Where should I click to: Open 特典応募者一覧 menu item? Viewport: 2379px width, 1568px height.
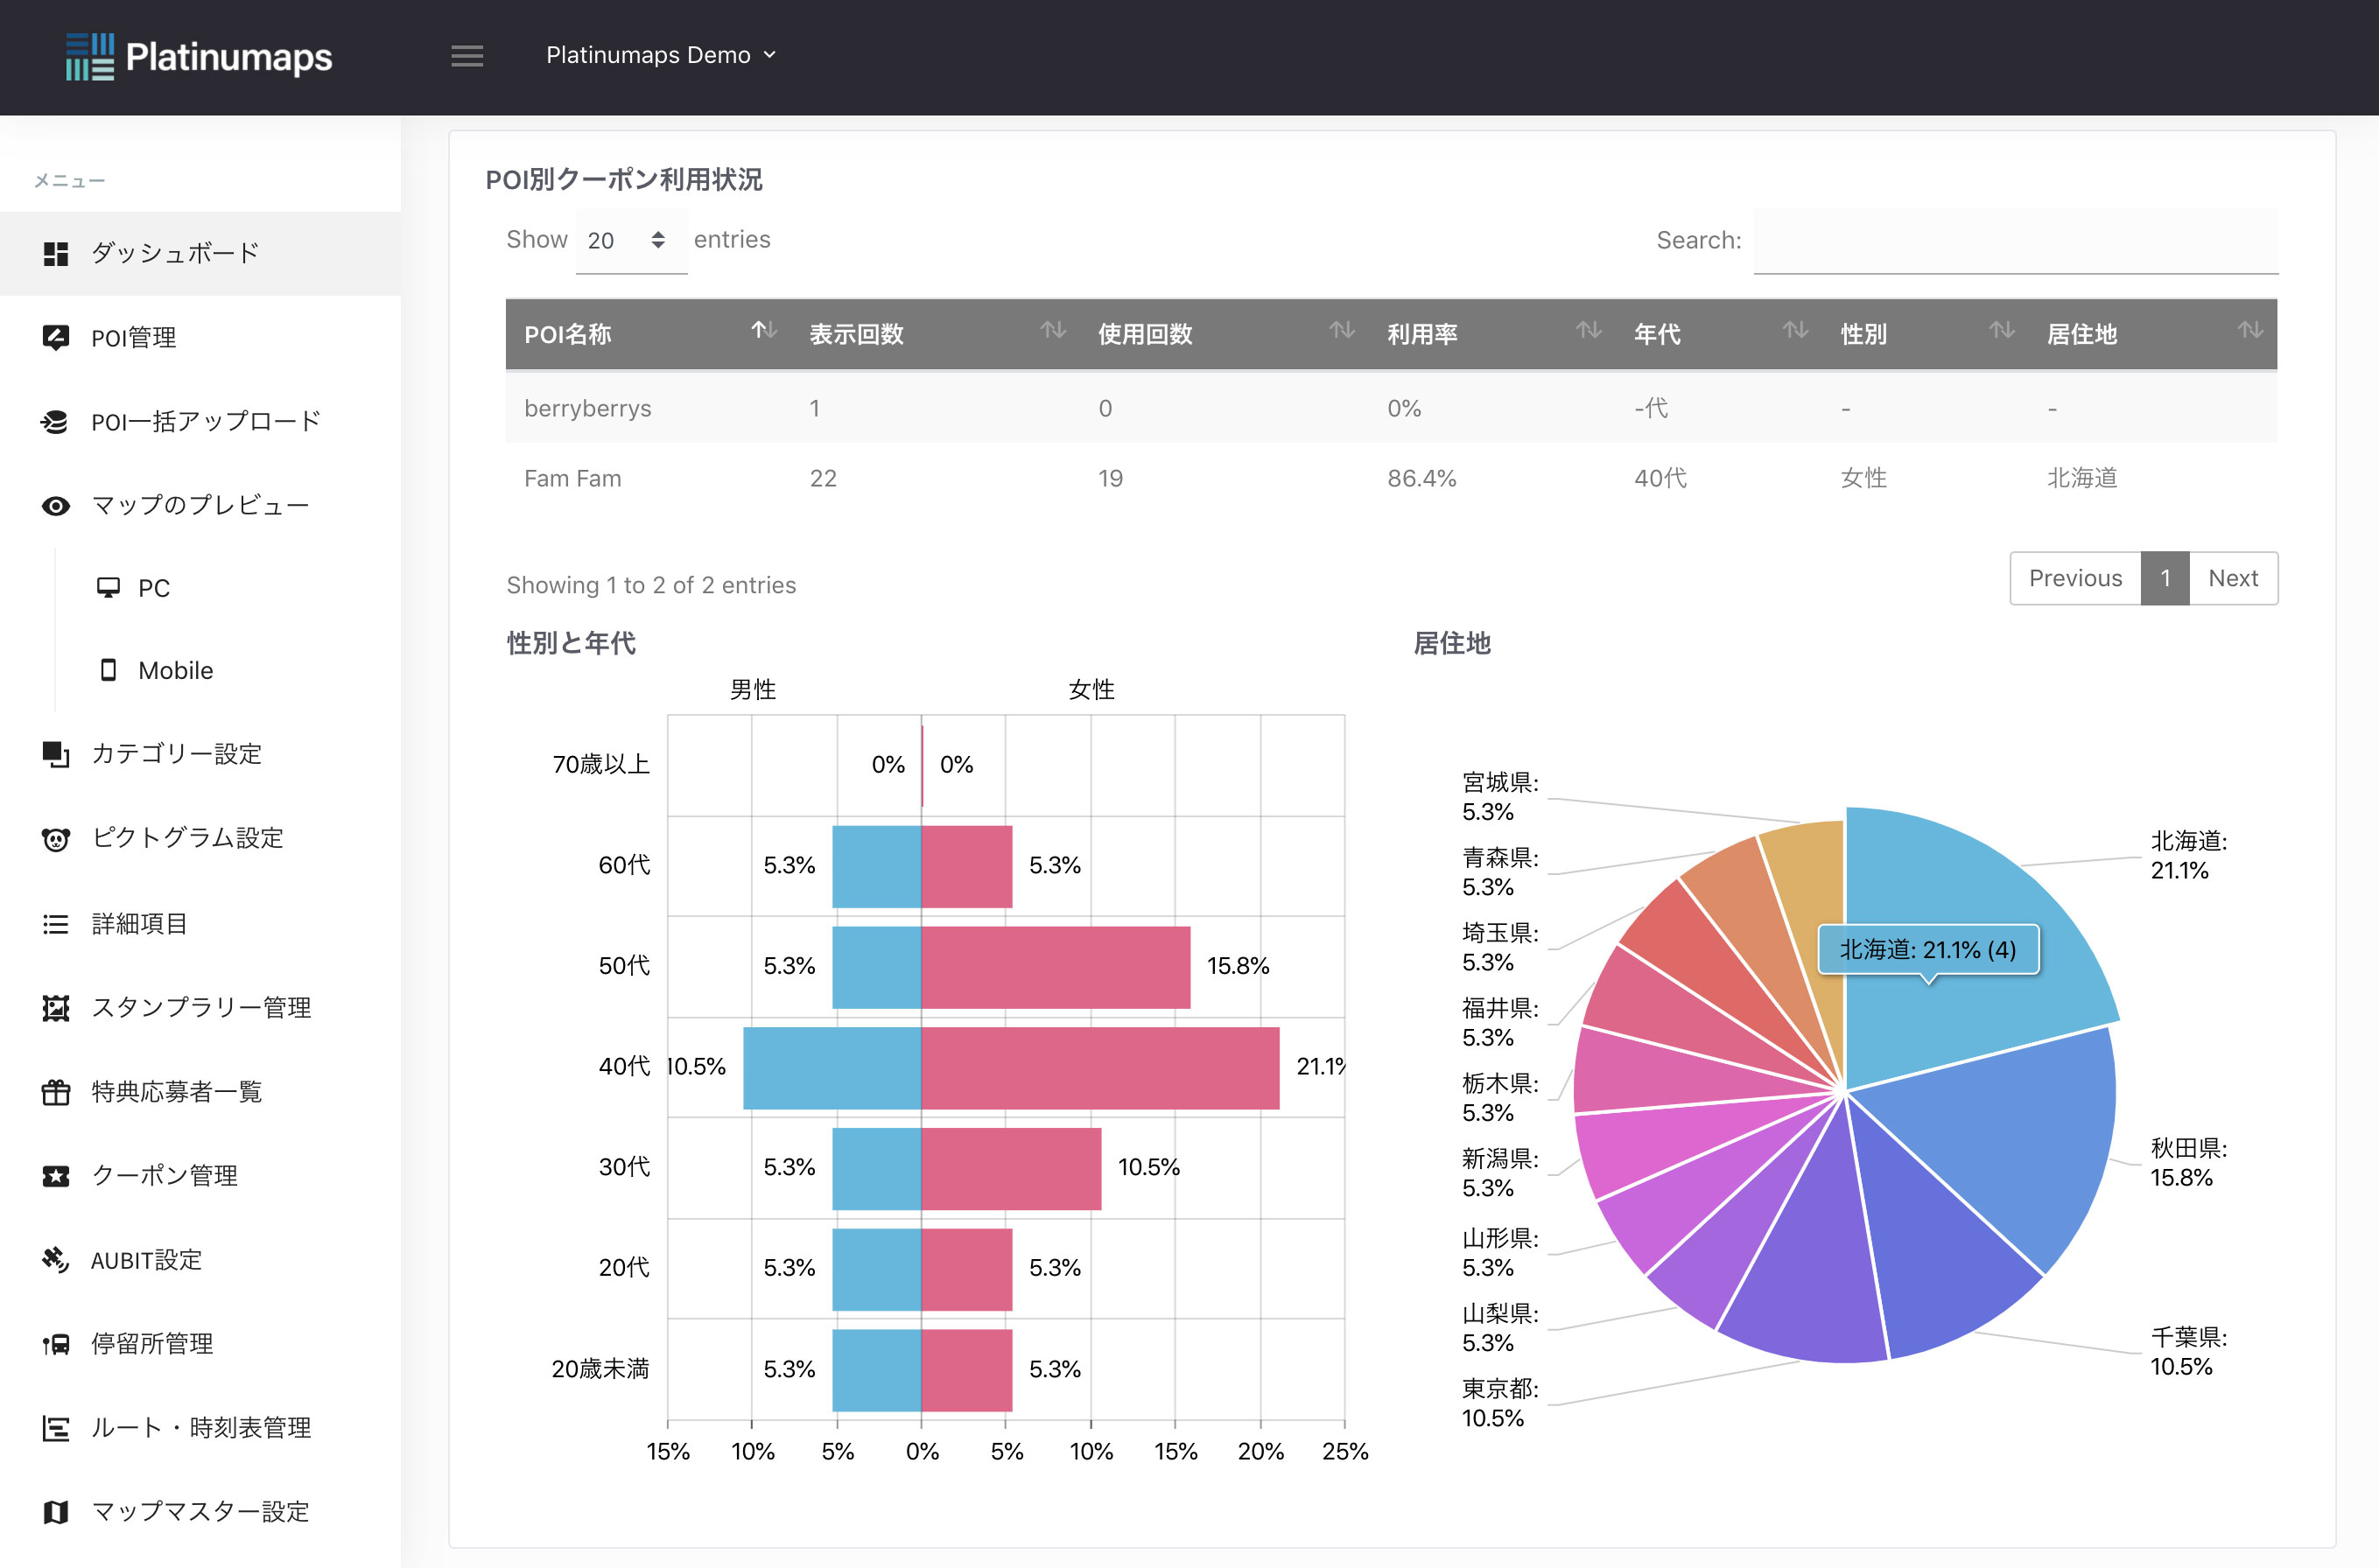[176, 1092]
